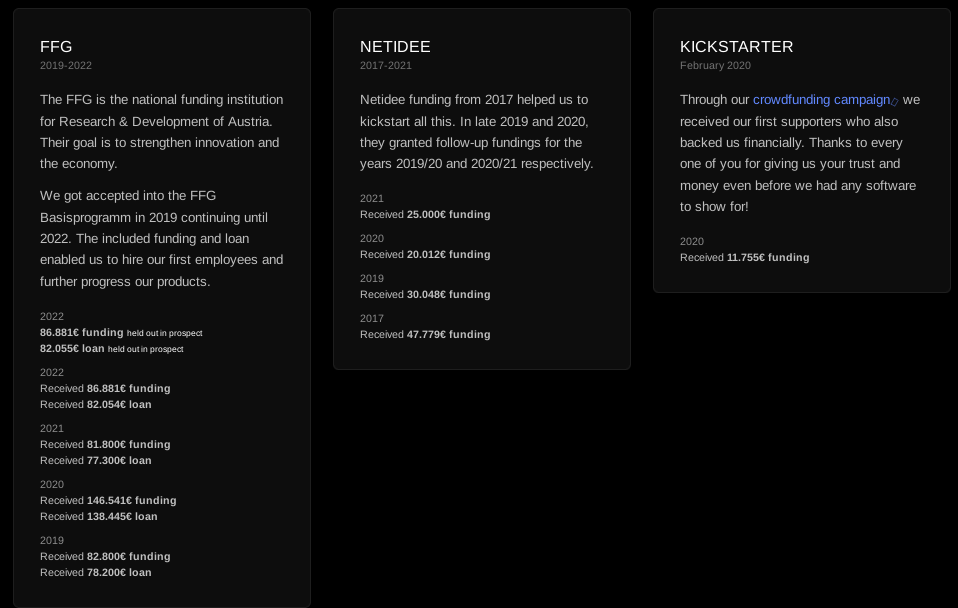Image resolution: width=958 pixels, height=608 pixels.
Task: Click Received 146.541€ funding entry
Action: click(108, 500)
